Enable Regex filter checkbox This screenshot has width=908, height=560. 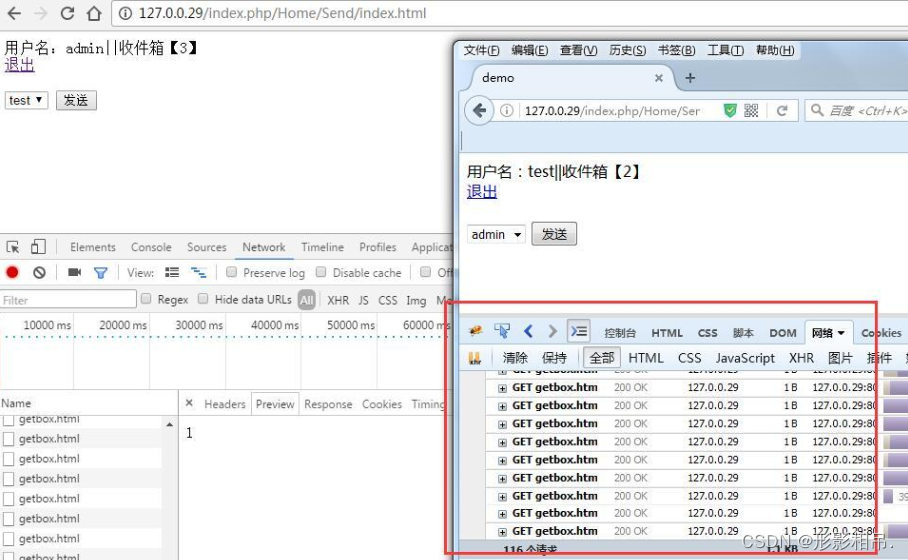click(146, 299)
